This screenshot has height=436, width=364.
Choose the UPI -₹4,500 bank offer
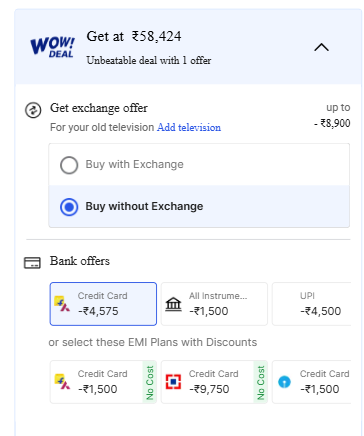coord(312,304)
